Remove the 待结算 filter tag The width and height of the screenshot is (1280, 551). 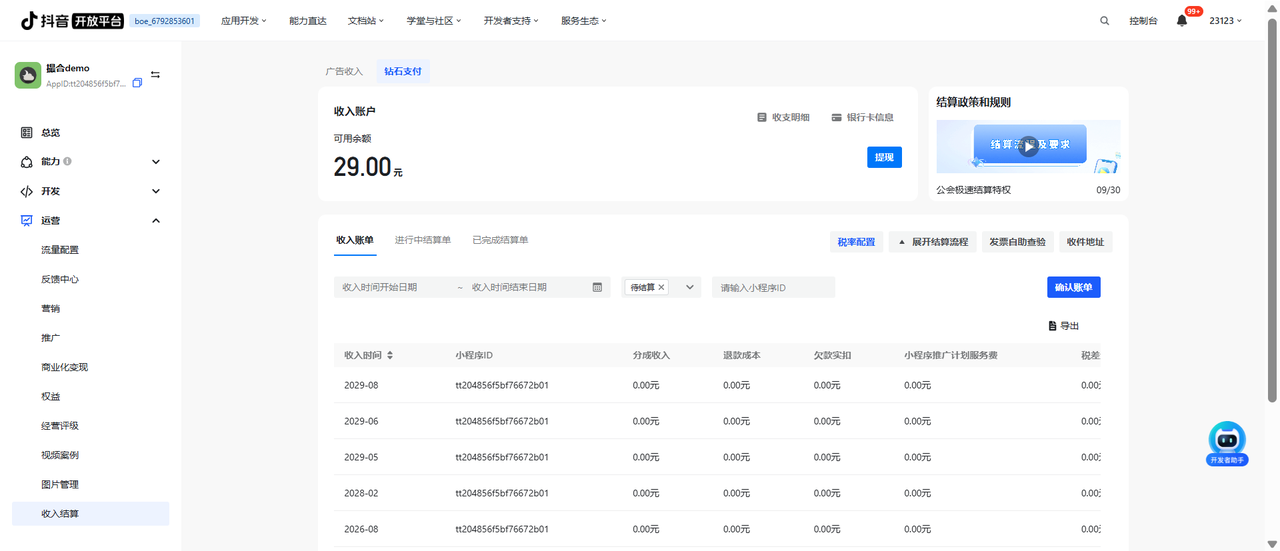point(661,287)
